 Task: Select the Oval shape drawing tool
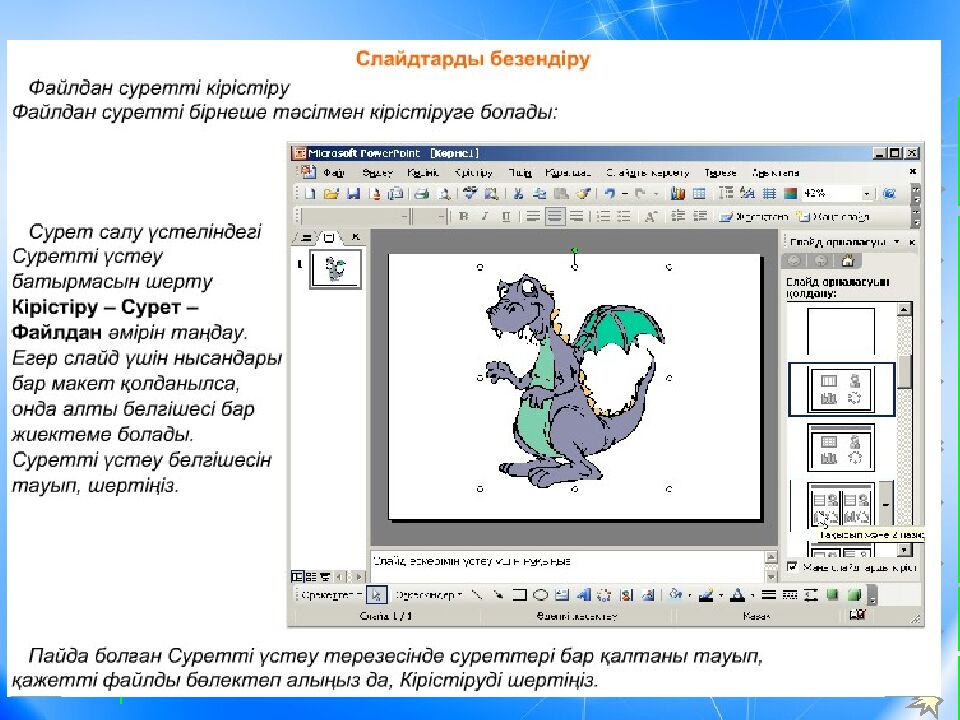(x=540, y=595)
